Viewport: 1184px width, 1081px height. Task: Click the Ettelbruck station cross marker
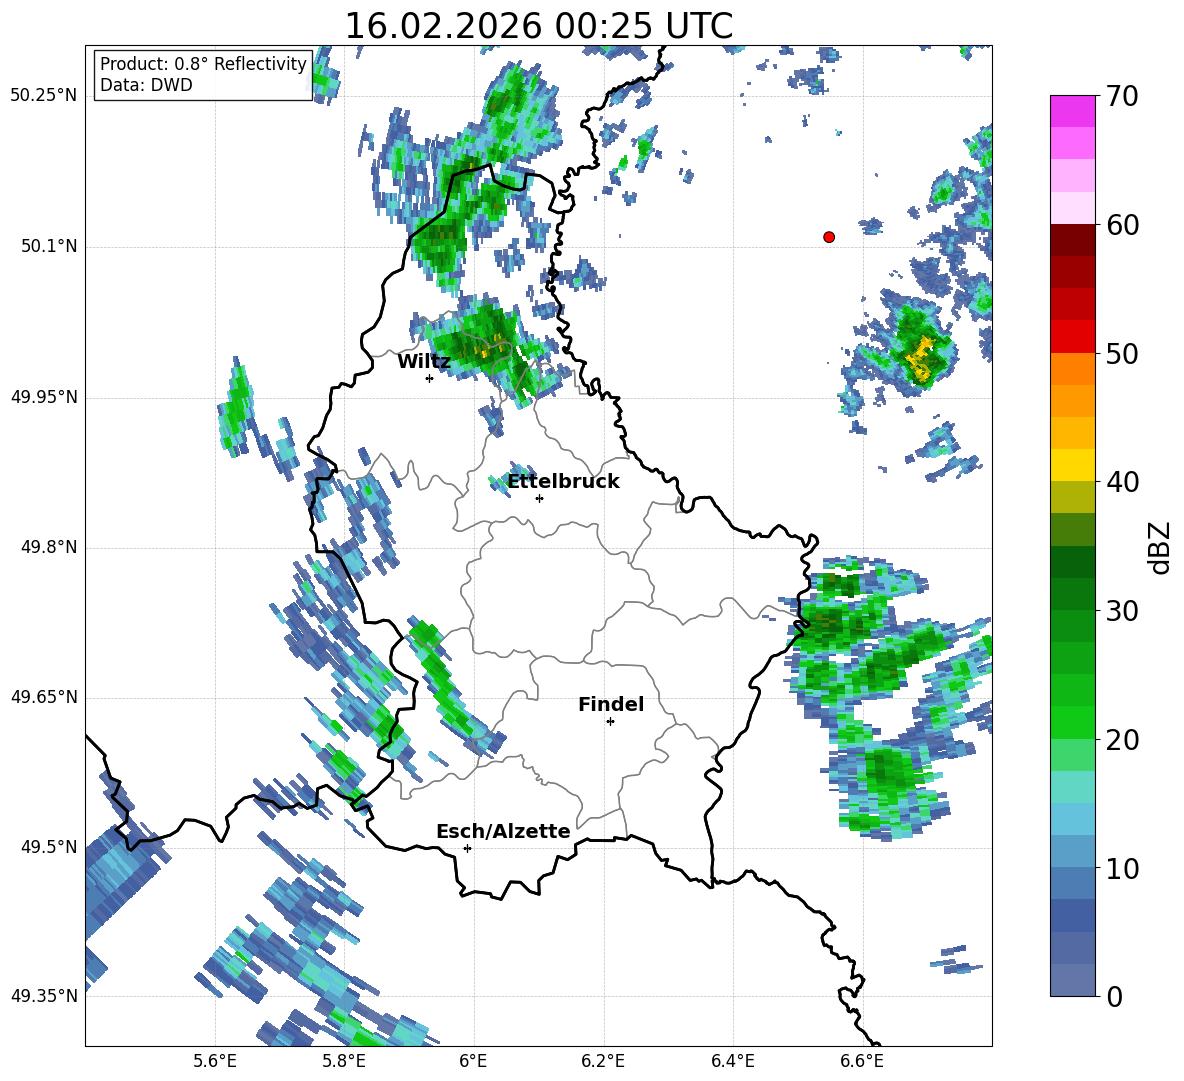539,498
